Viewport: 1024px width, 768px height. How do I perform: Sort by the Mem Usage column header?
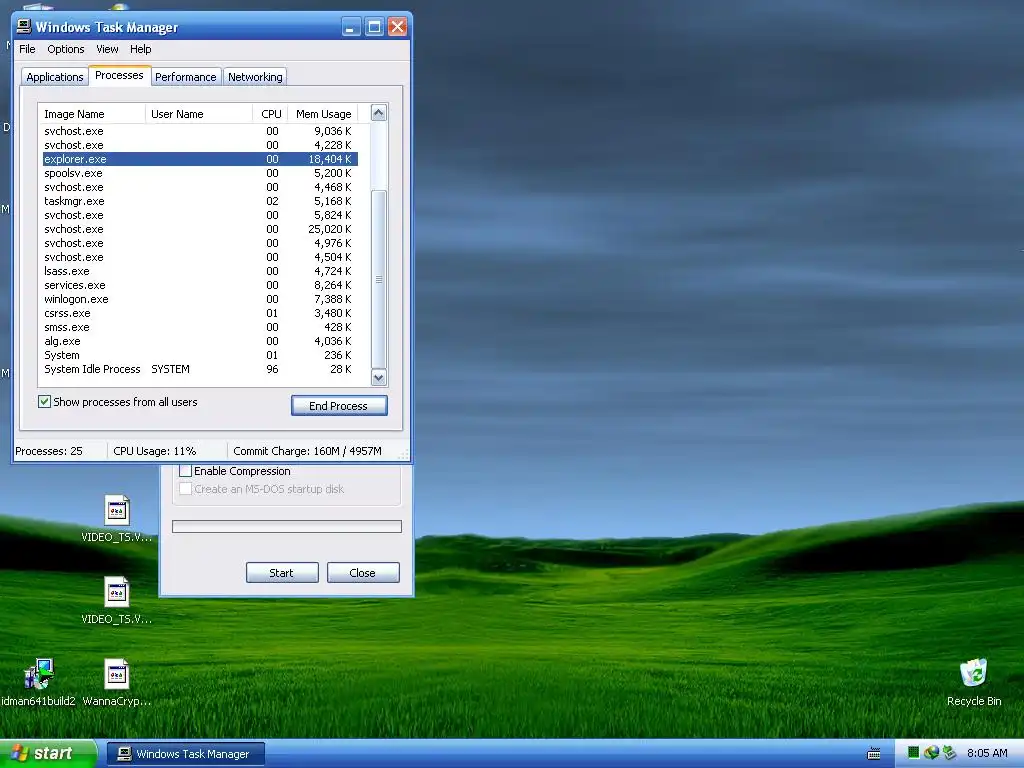[323, 114]
